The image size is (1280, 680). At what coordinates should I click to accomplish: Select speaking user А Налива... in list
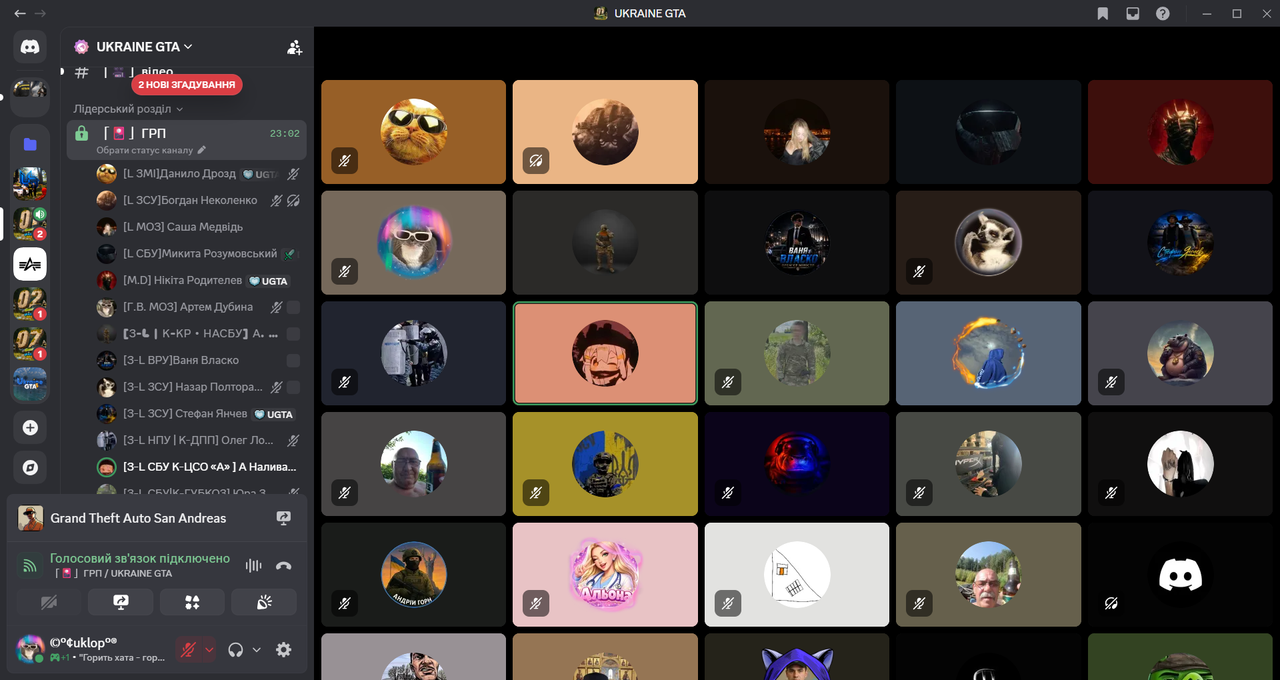[198, 467]
